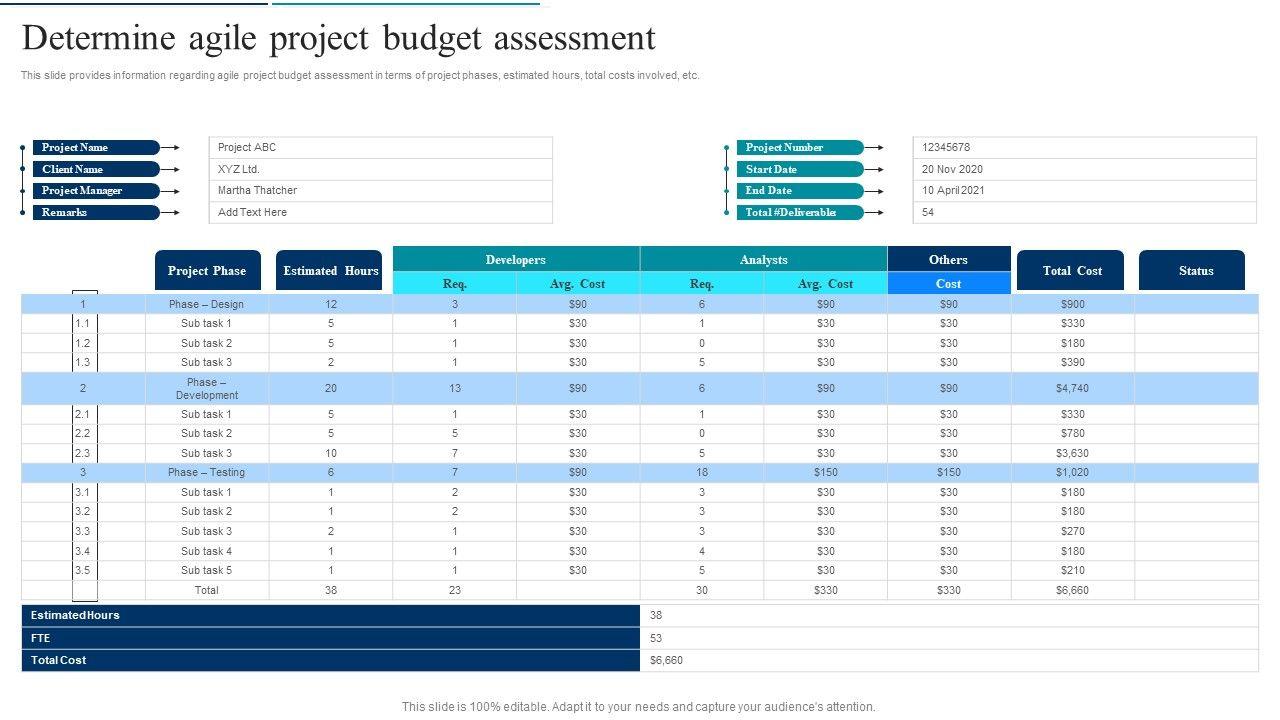Select row number '2.2'
The height and width of the screenshot is (720, 1280).
[x=83, y=433]
